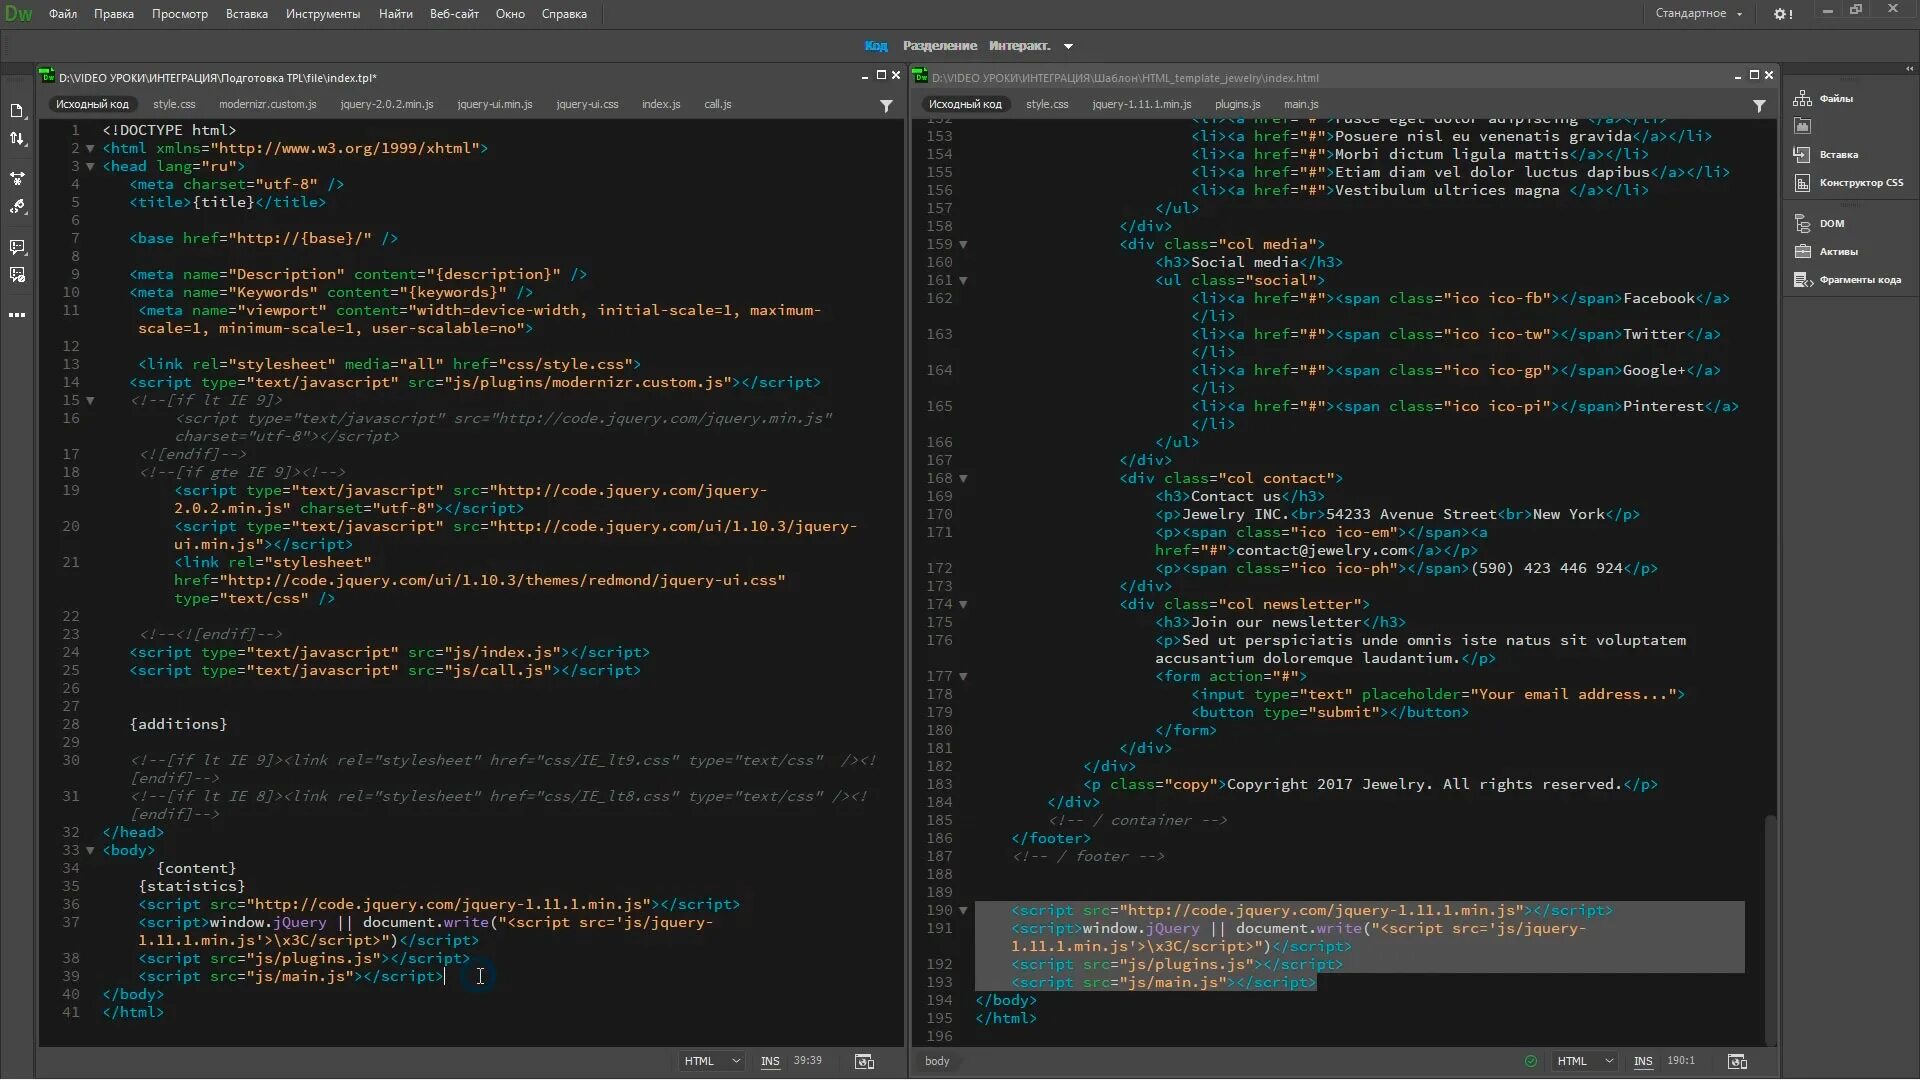The image size is (1920, 1080).
Task: Open call.js related file
Action: point(718,104)
